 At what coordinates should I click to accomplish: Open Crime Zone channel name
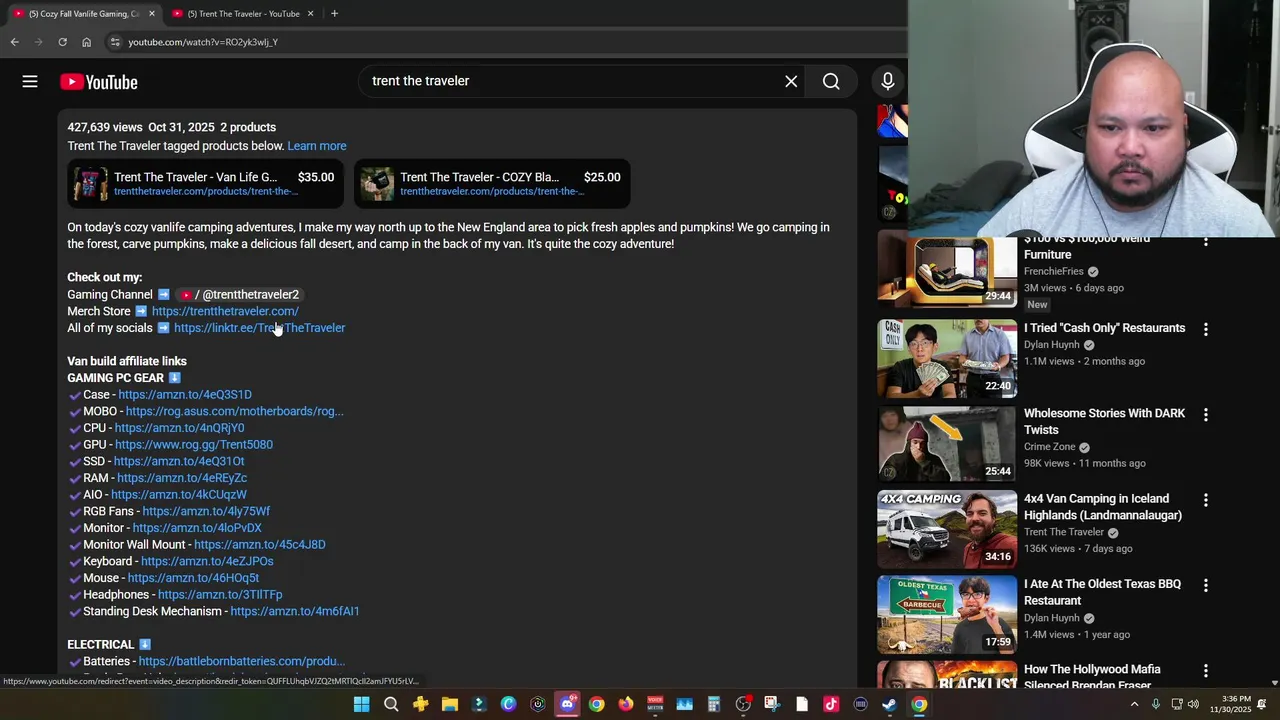pyautogui.click(x=1050, y=447)
